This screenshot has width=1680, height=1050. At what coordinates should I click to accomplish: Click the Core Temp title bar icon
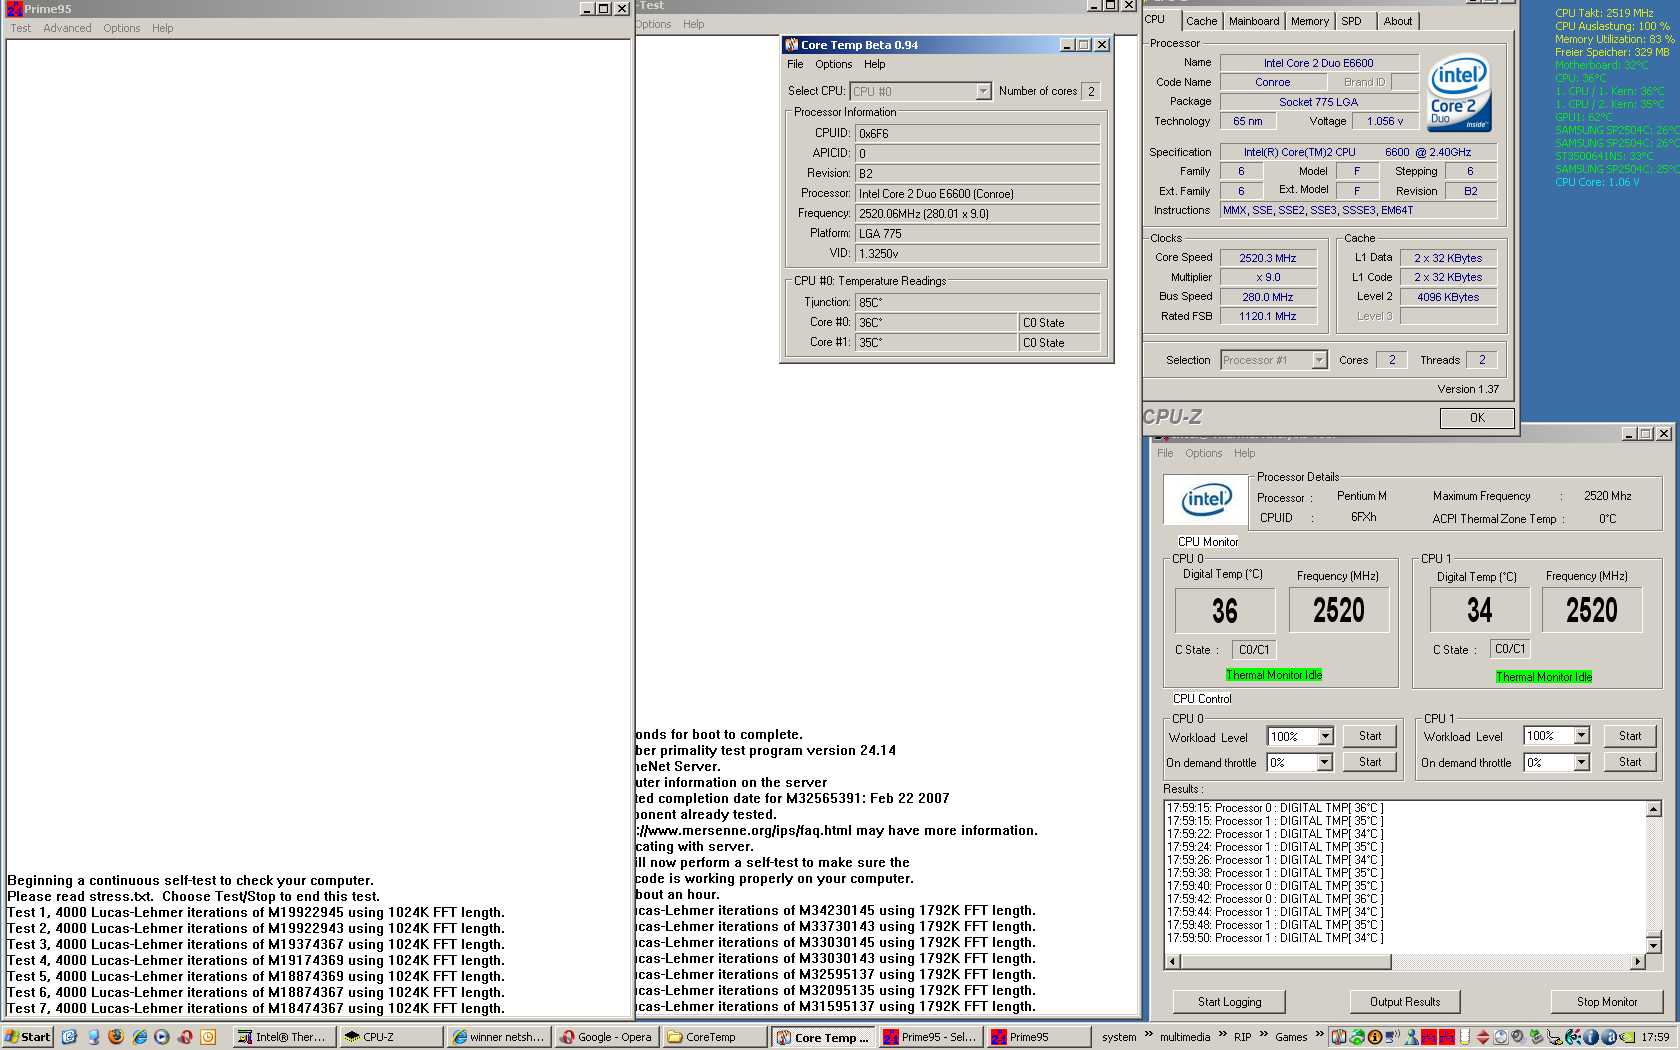click(x=792, y=45)
